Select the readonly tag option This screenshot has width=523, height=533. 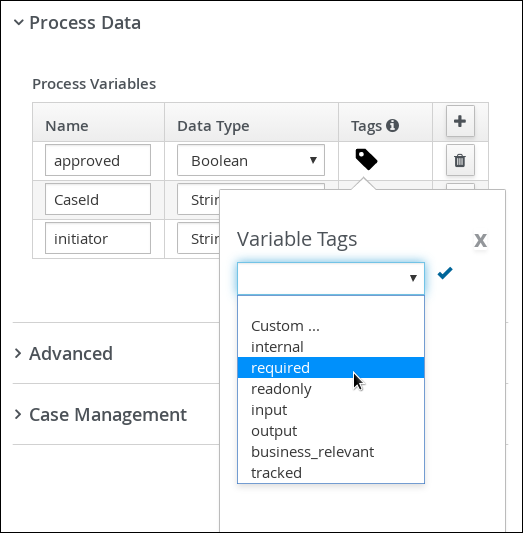[x=331, y=389]
